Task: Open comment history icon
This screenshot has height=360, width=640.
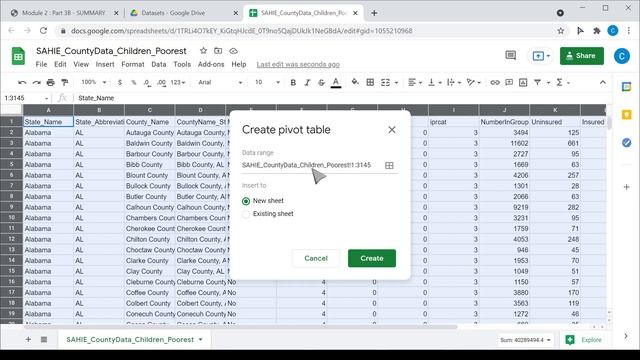Action: pyautogui.click(x=511, y=56)
